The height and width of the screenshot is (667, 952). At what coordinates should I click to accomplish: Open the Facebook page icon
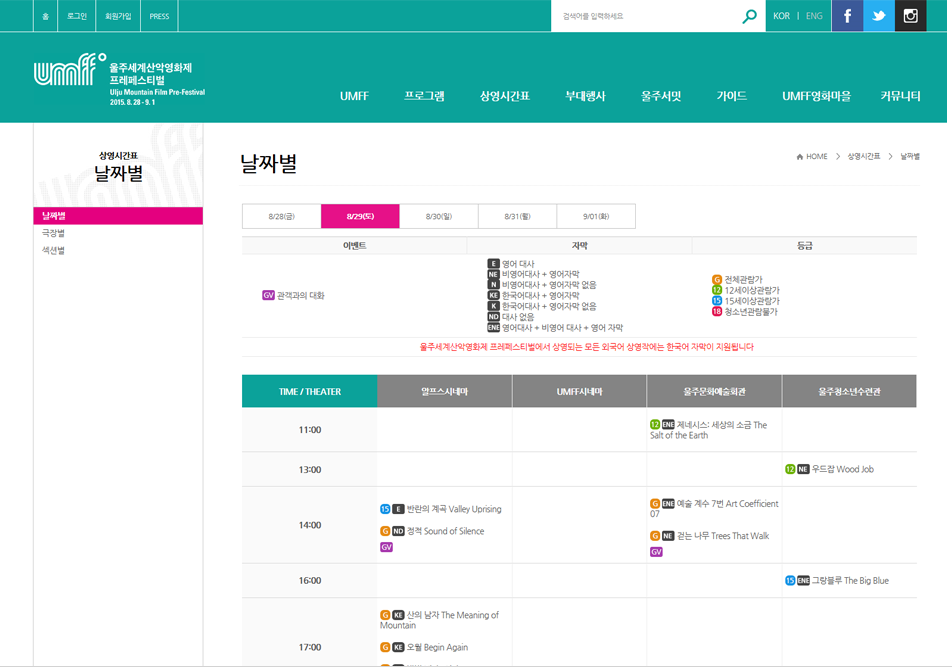tap(847, 16)
